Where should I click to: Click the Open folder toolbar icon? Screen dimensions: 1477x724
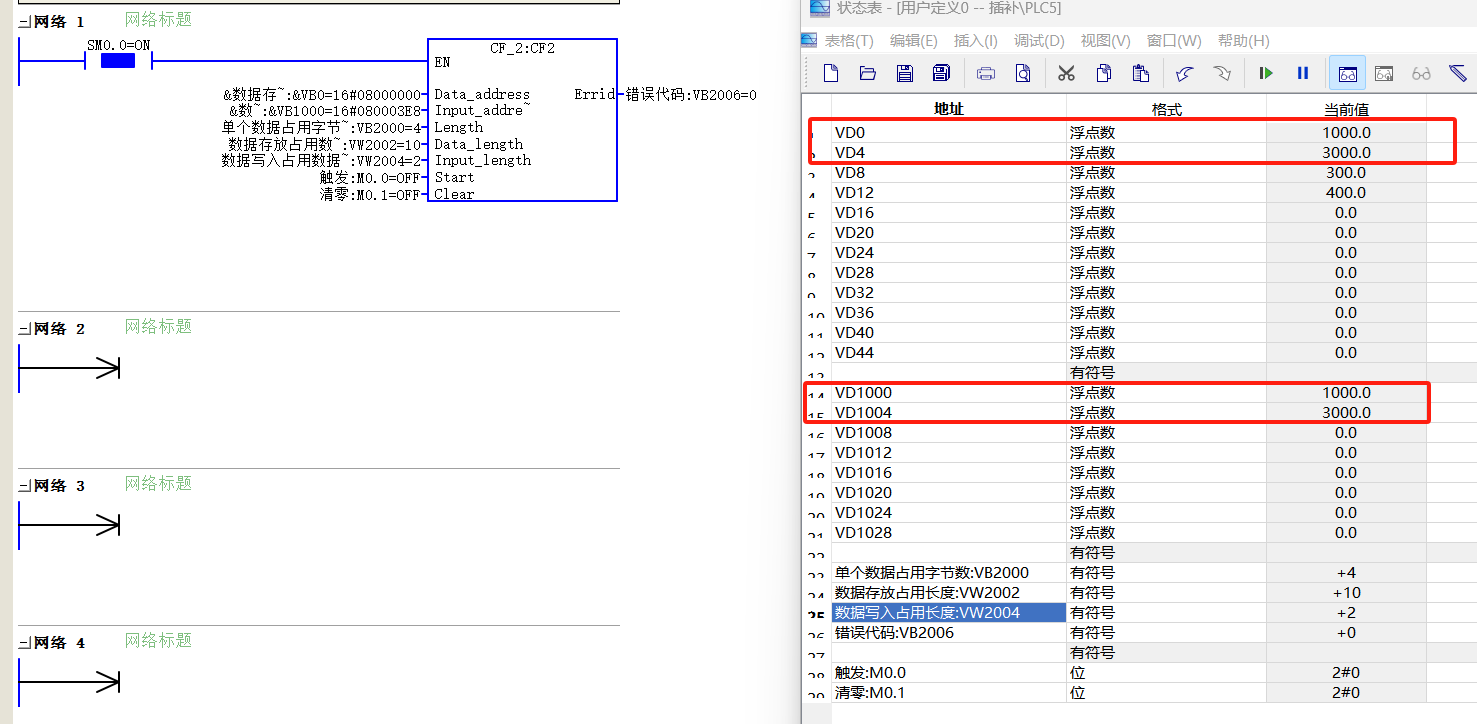click(868, 73)
